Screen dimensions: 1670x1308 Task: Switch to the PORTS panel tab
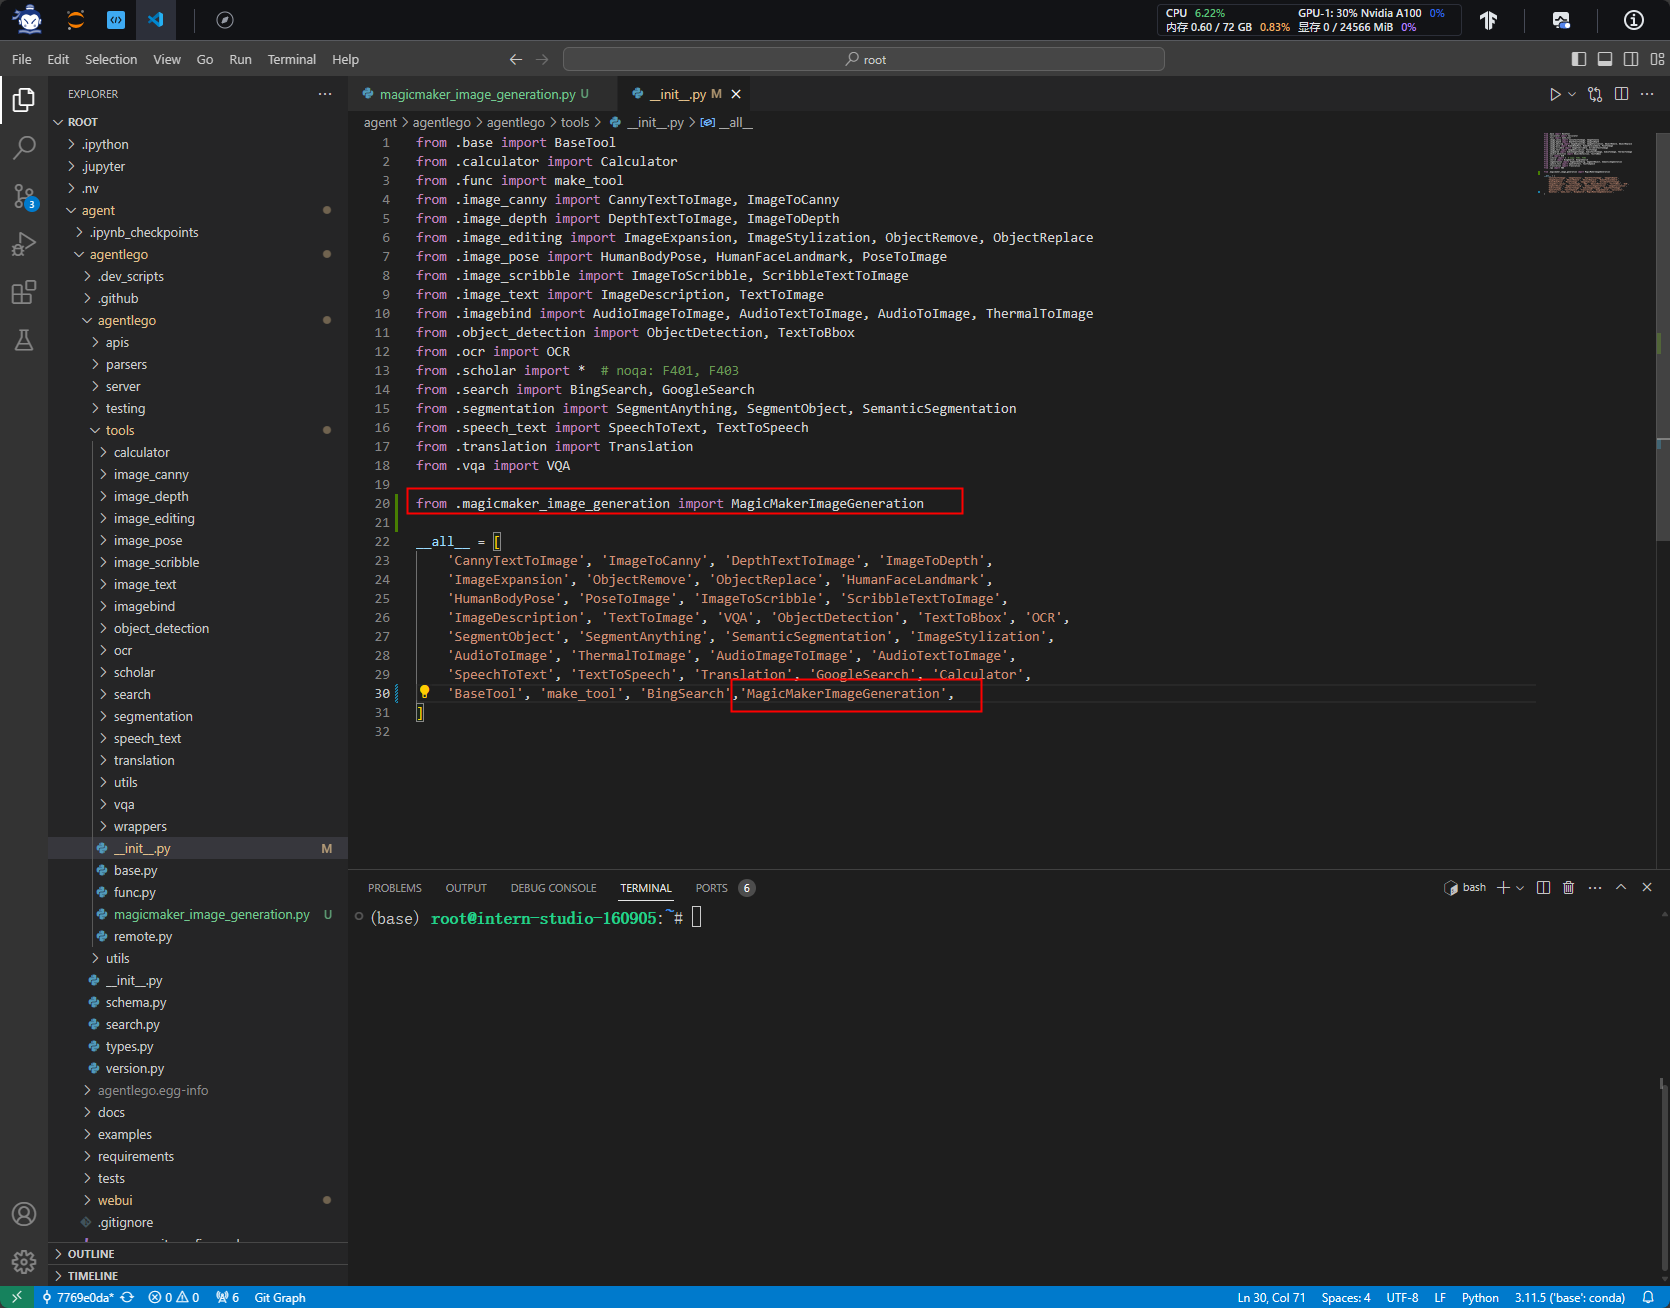(x=711, y=888)
